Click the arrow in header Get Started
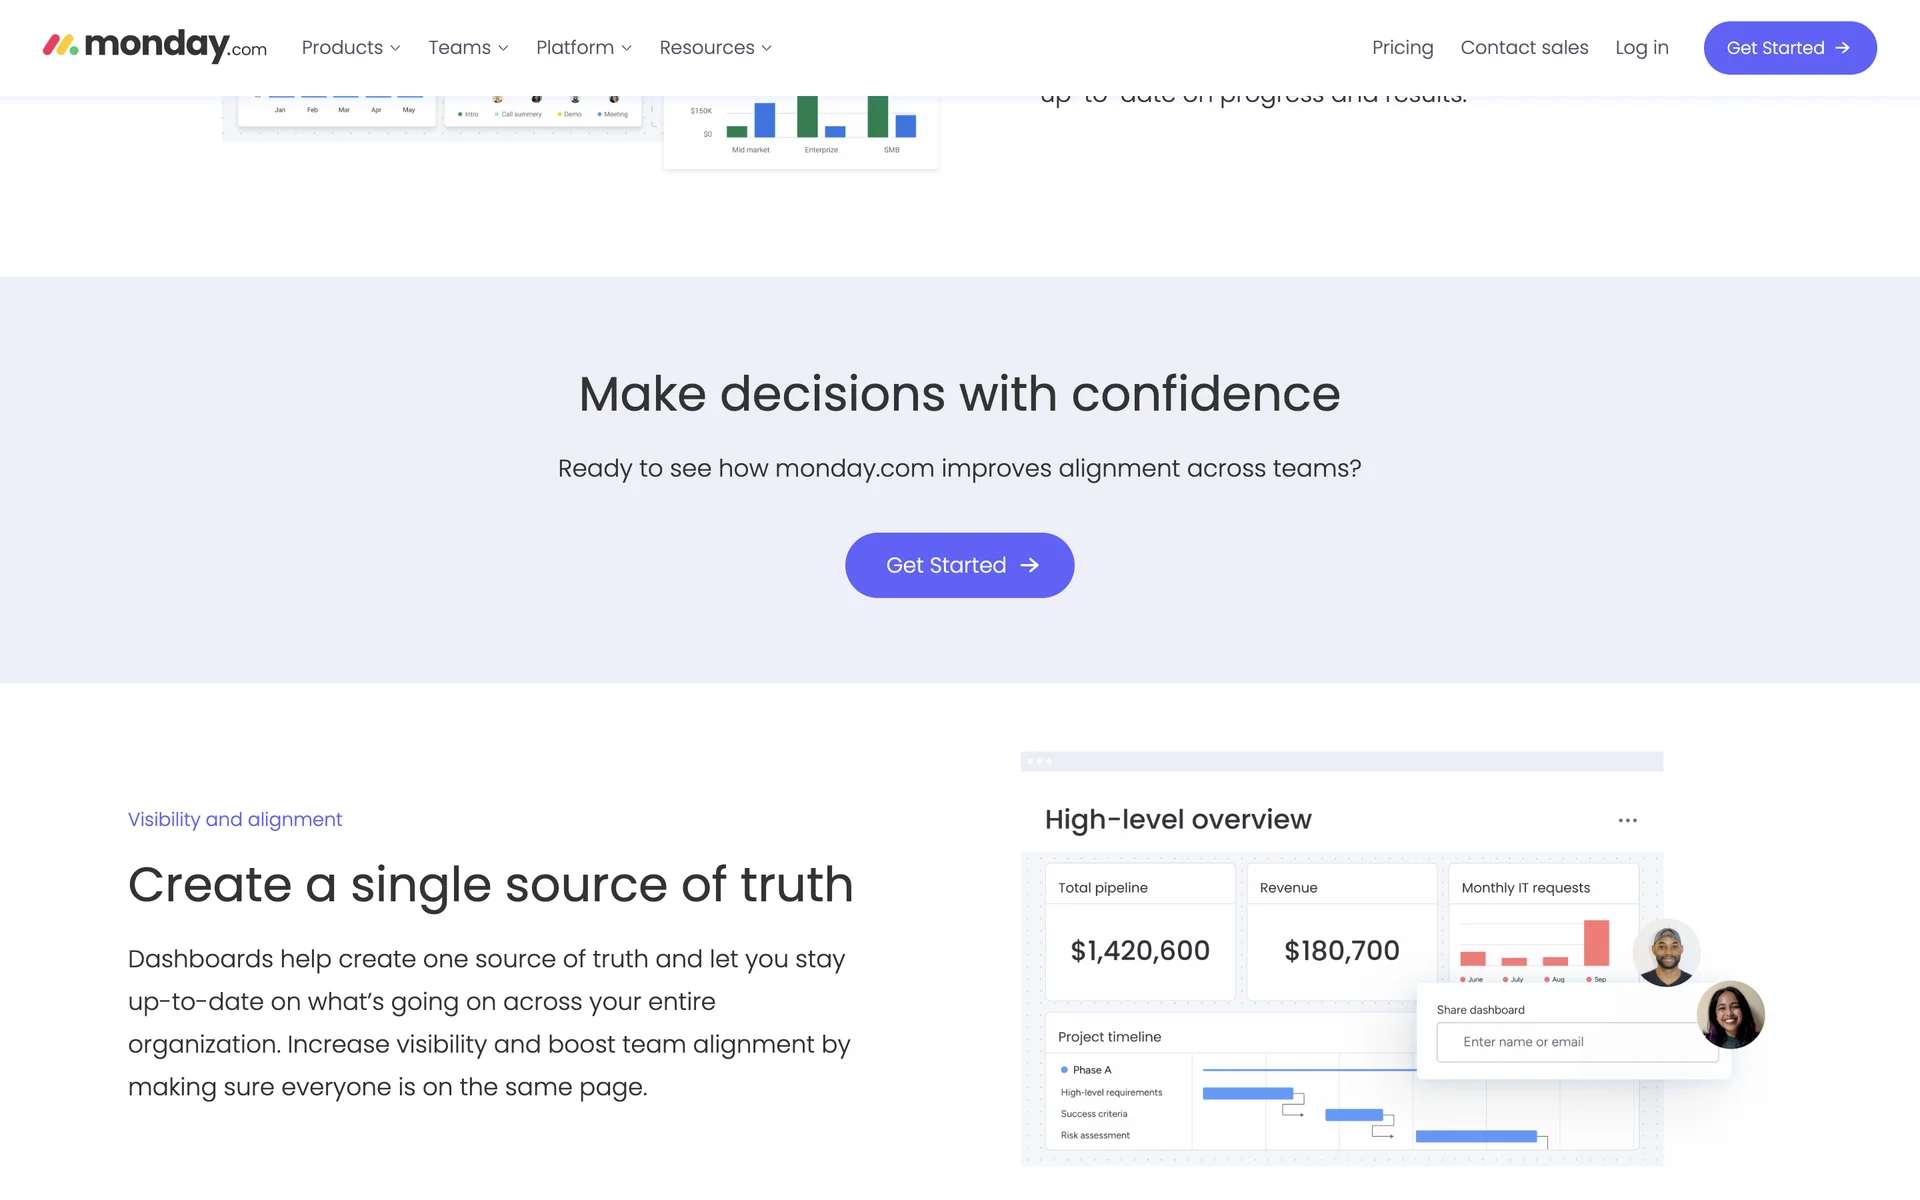 tap(1843, 48)
